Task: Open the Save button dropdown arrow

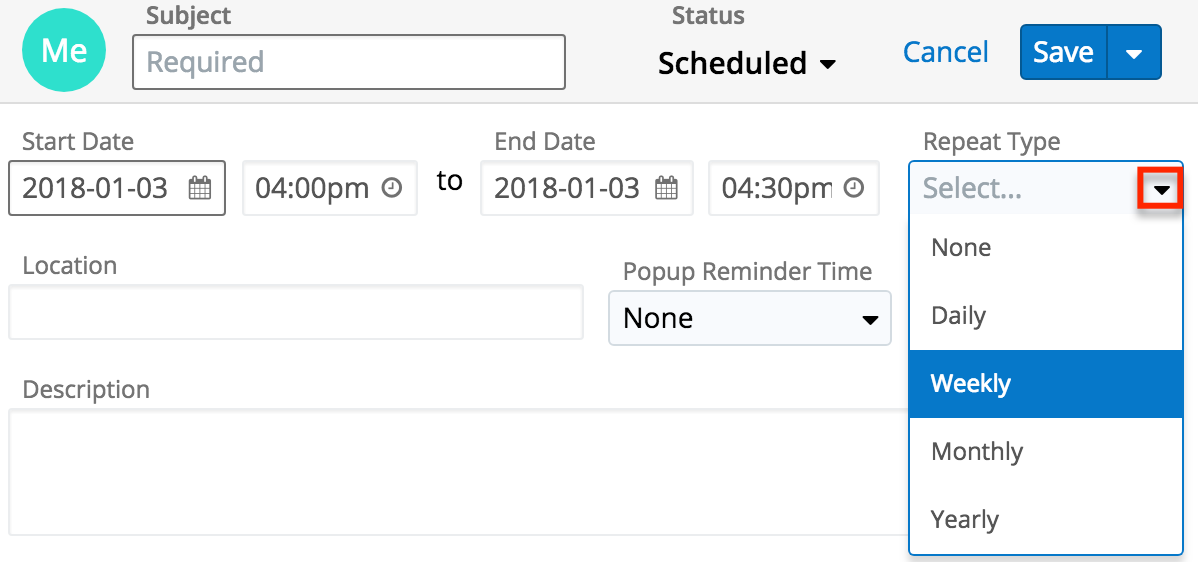Action: tap(1134, 53)
